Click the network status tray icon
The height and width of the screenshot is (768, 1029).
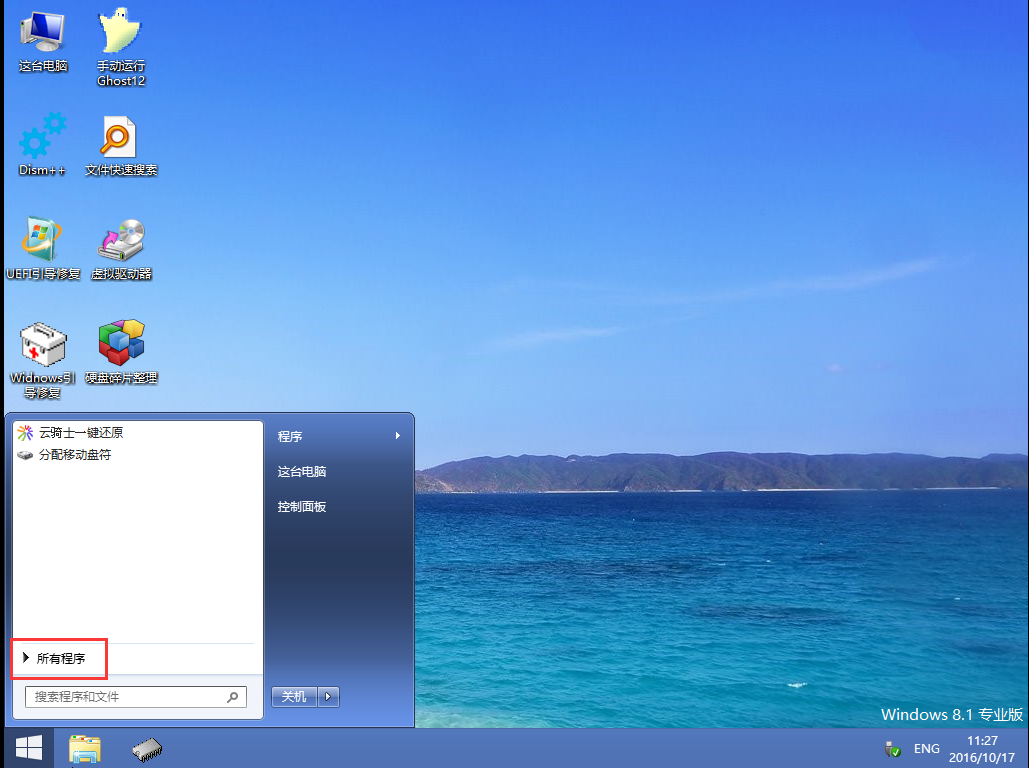pyautogui.click(x=892, y=748)
